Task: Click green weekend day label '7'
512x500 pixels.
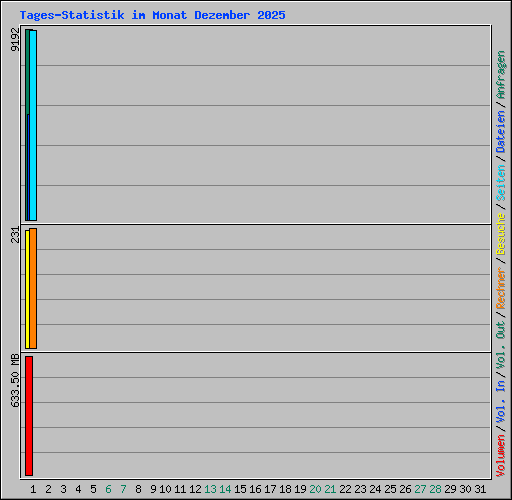Action: coord(123,489)
